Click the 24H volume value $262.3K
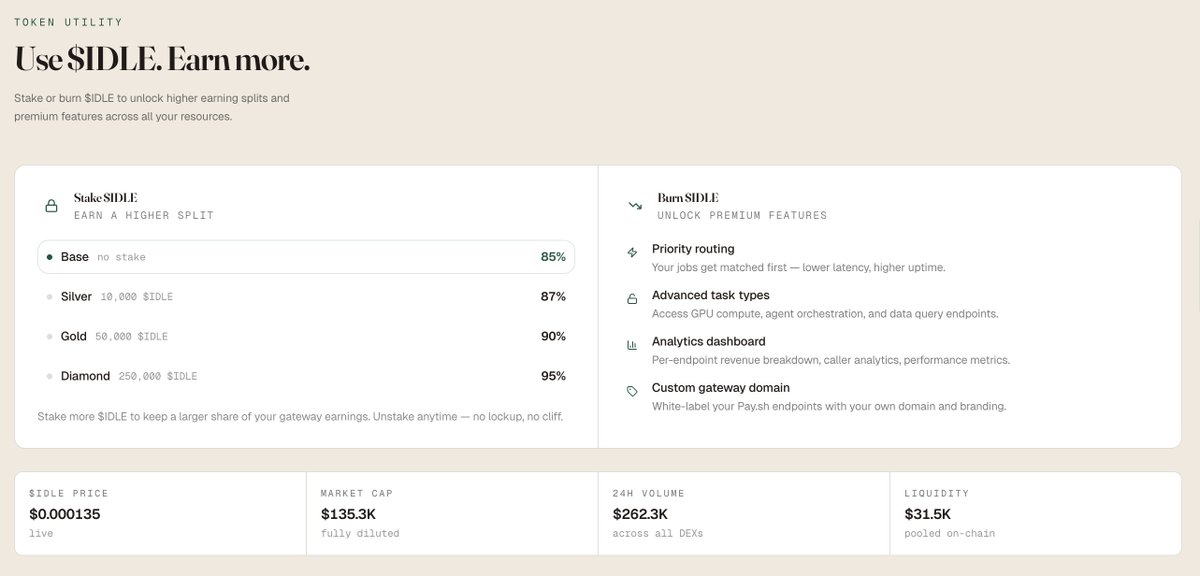 (x=640, y=514)
